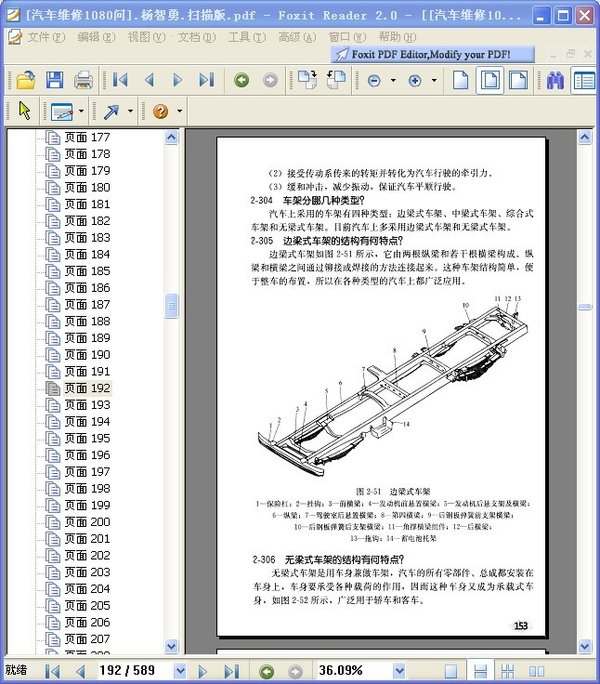Open the 工具 menu

coord(246,37)
